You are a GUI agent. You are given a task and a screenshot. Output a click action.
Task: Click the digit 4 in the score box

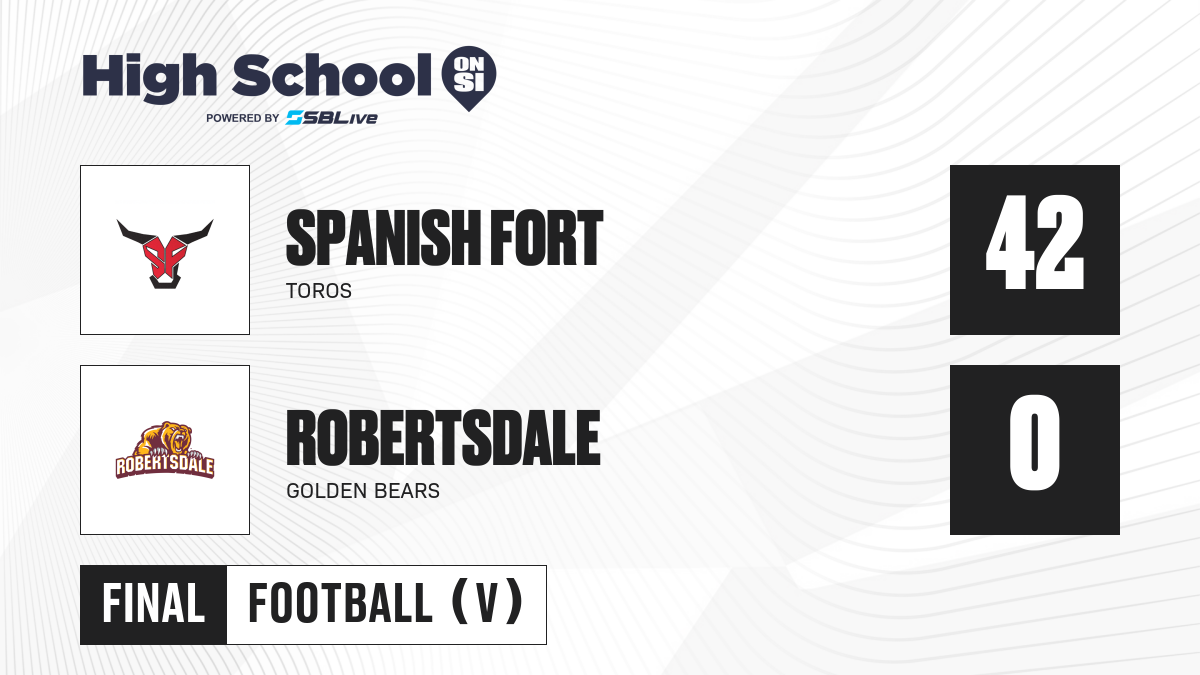pyautogui.click(x=1009, y=242)
